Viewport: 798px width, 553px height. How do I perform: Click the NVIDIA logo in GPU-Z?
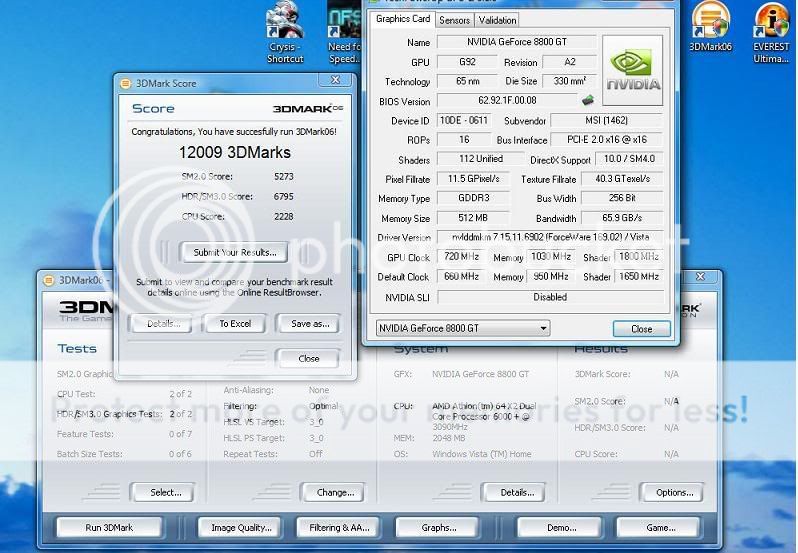633,70
